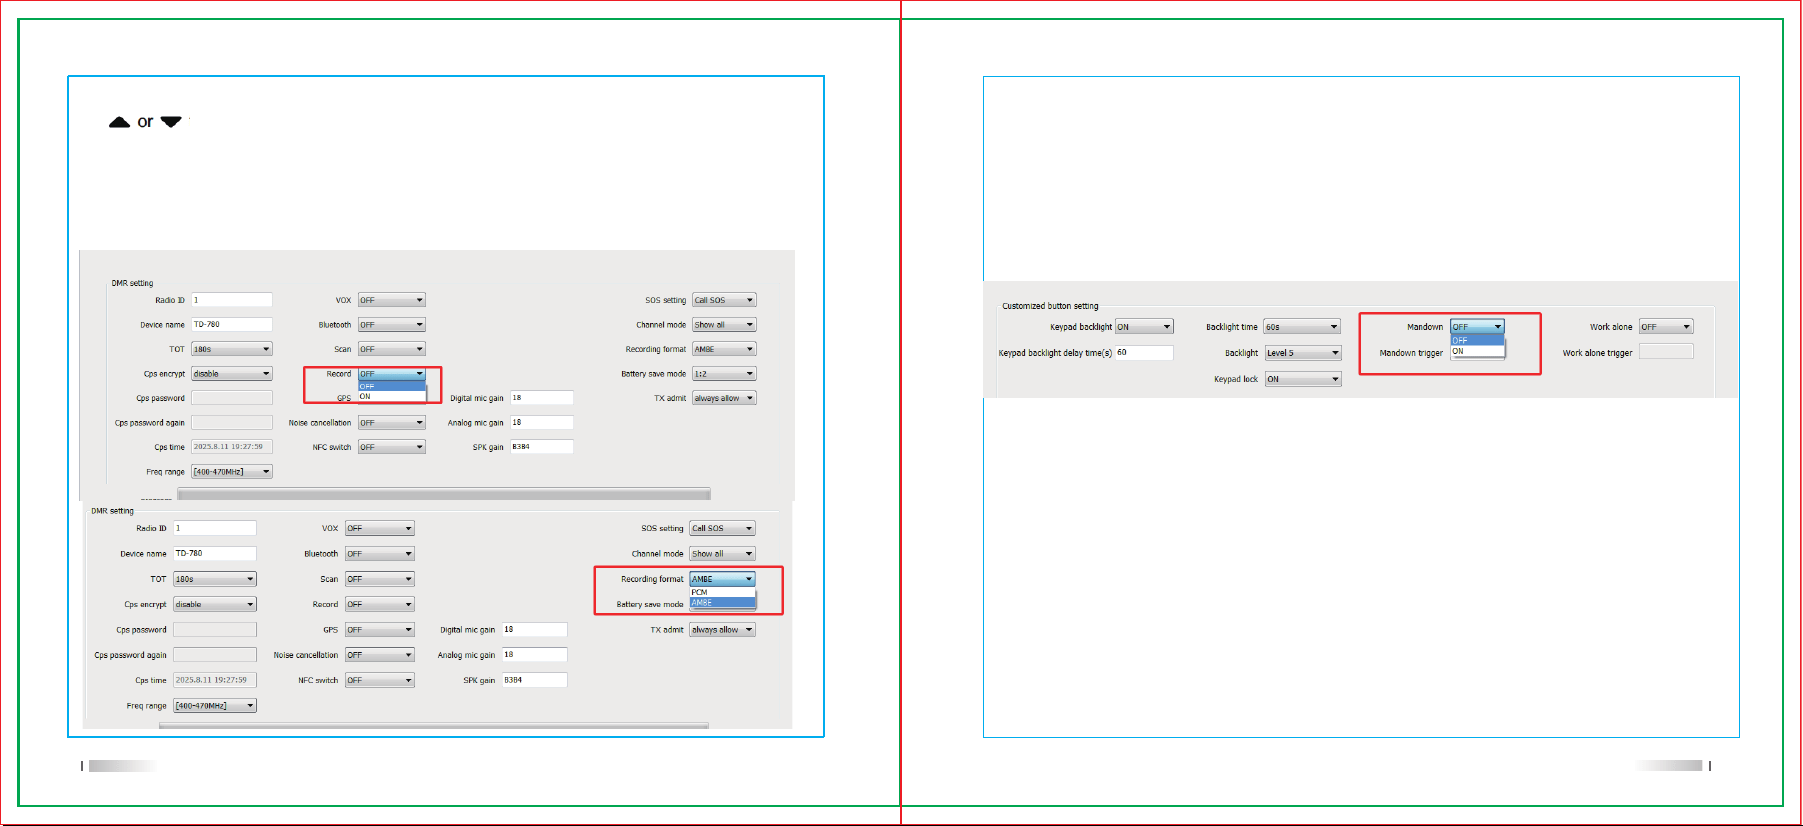Open VOX dropdown in lower DMR panel
This screenshot has height=826, width=1803.
(x=380, y=528)
